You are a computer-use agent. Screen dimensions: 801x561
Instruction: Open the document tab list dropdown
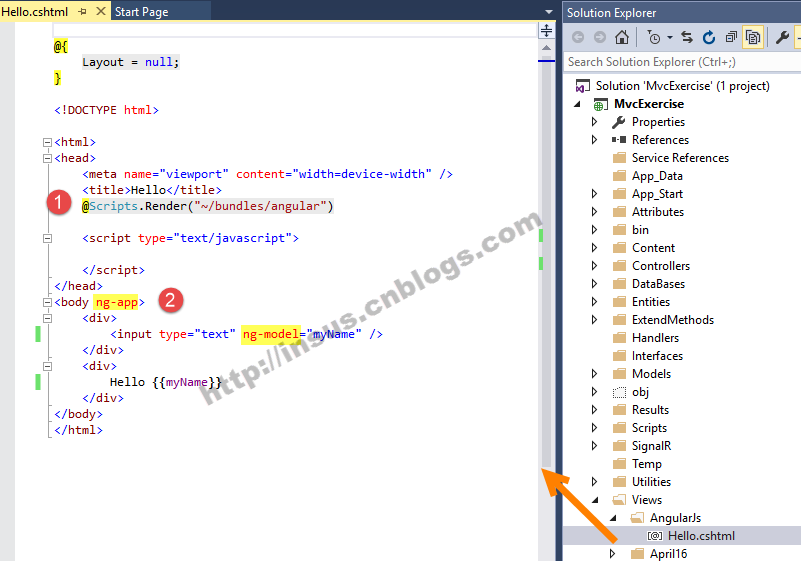pyautogui.click(x=549, y=11)
